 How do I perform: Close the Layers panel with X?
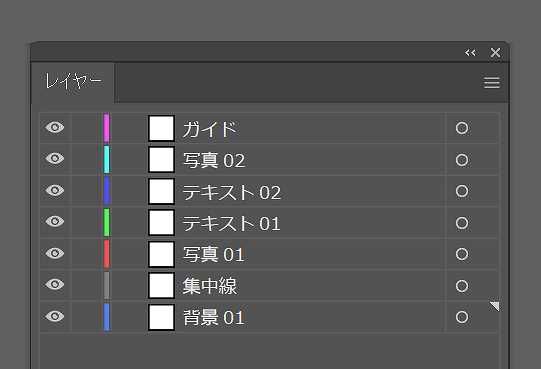coord(495,53)
